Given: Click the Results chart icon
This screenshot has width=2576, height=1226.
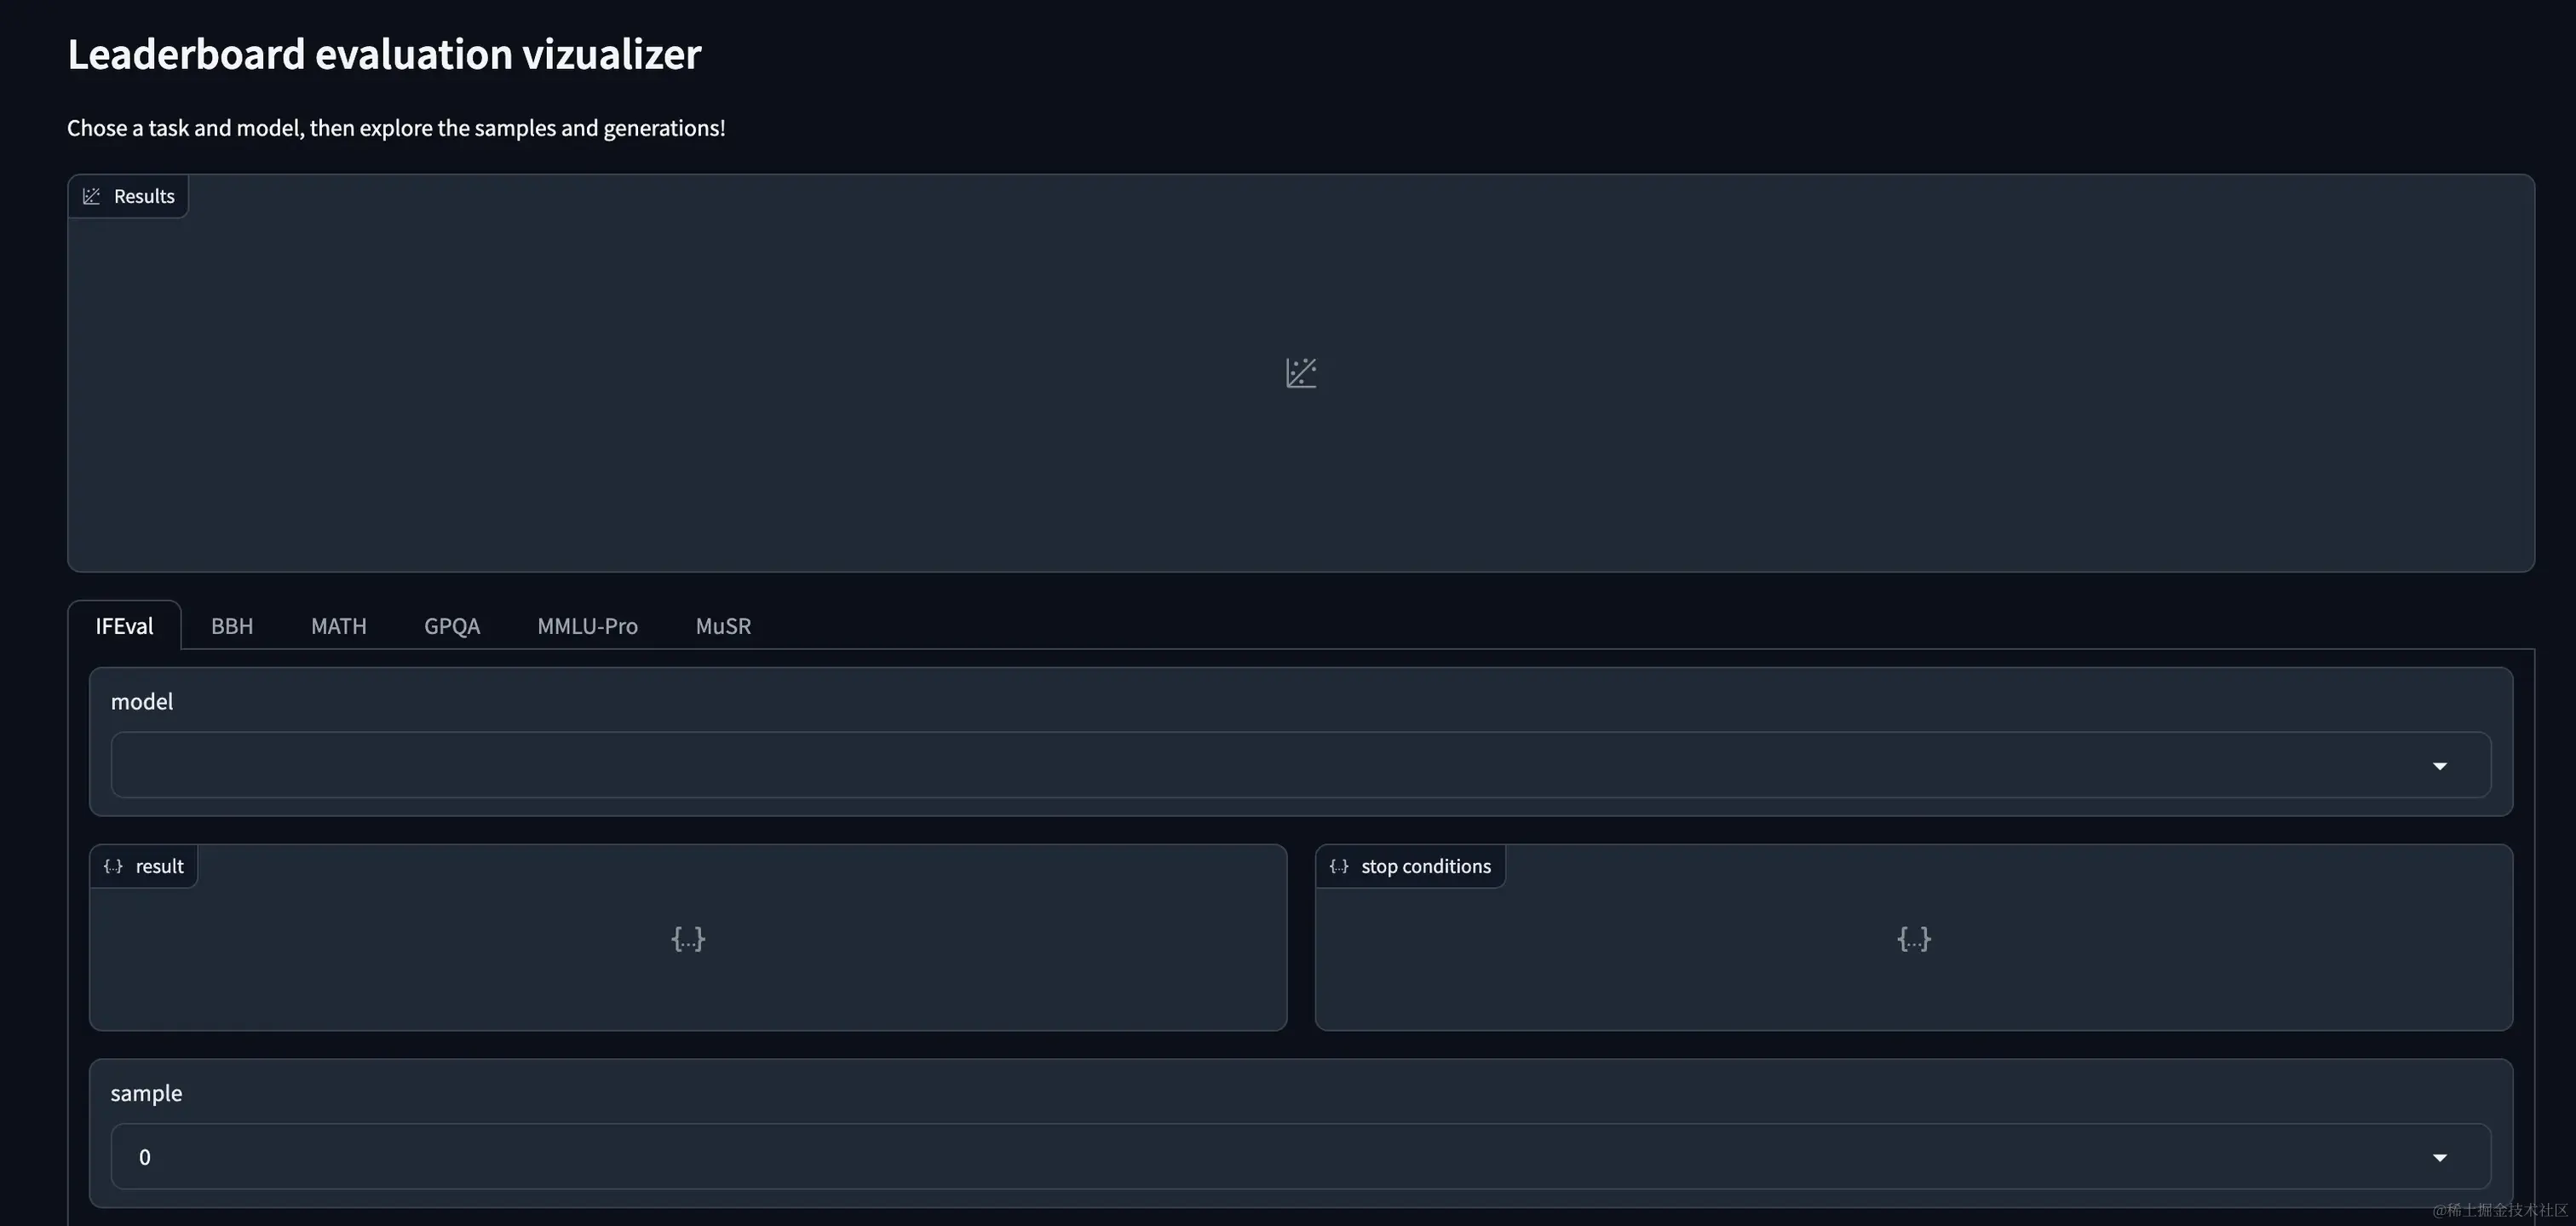Looking at the screenshot, I should 91,196.
